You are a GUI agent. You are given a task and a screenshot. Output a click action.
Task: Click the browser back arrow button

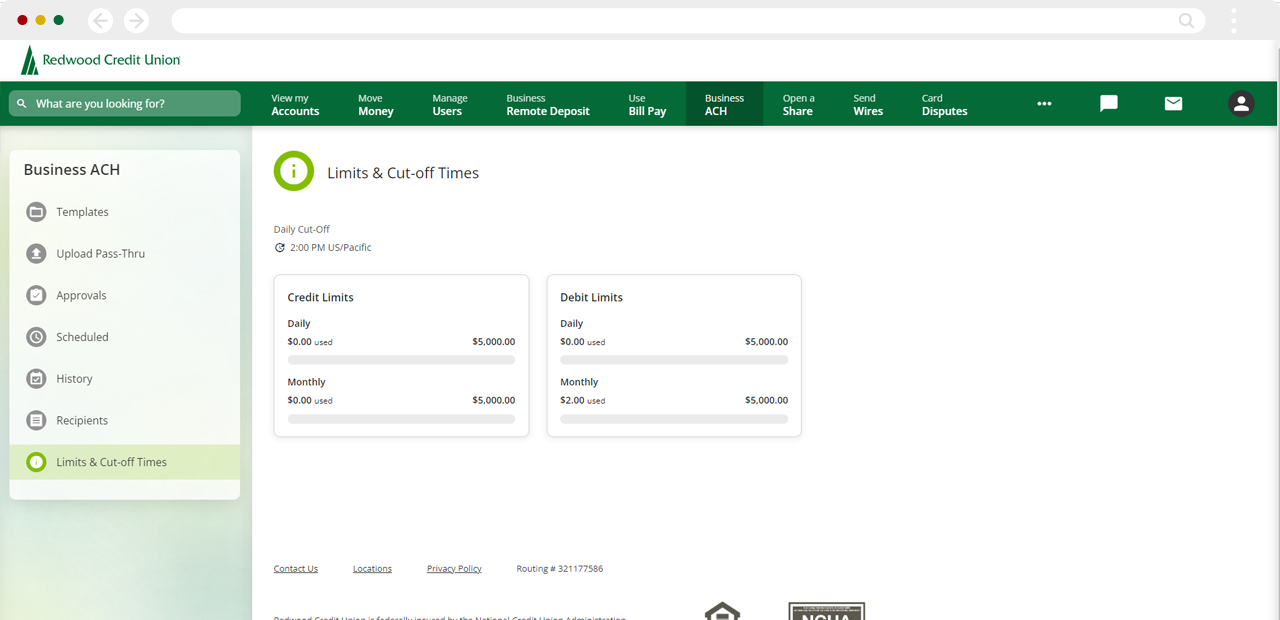pos(100,20)
